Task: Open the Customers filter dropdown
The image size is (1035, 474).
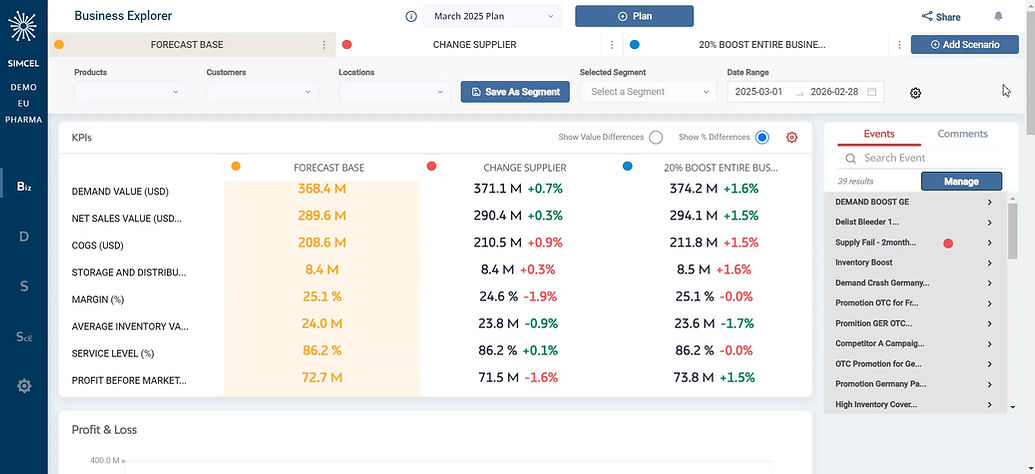Action: [x=263, y=92]
